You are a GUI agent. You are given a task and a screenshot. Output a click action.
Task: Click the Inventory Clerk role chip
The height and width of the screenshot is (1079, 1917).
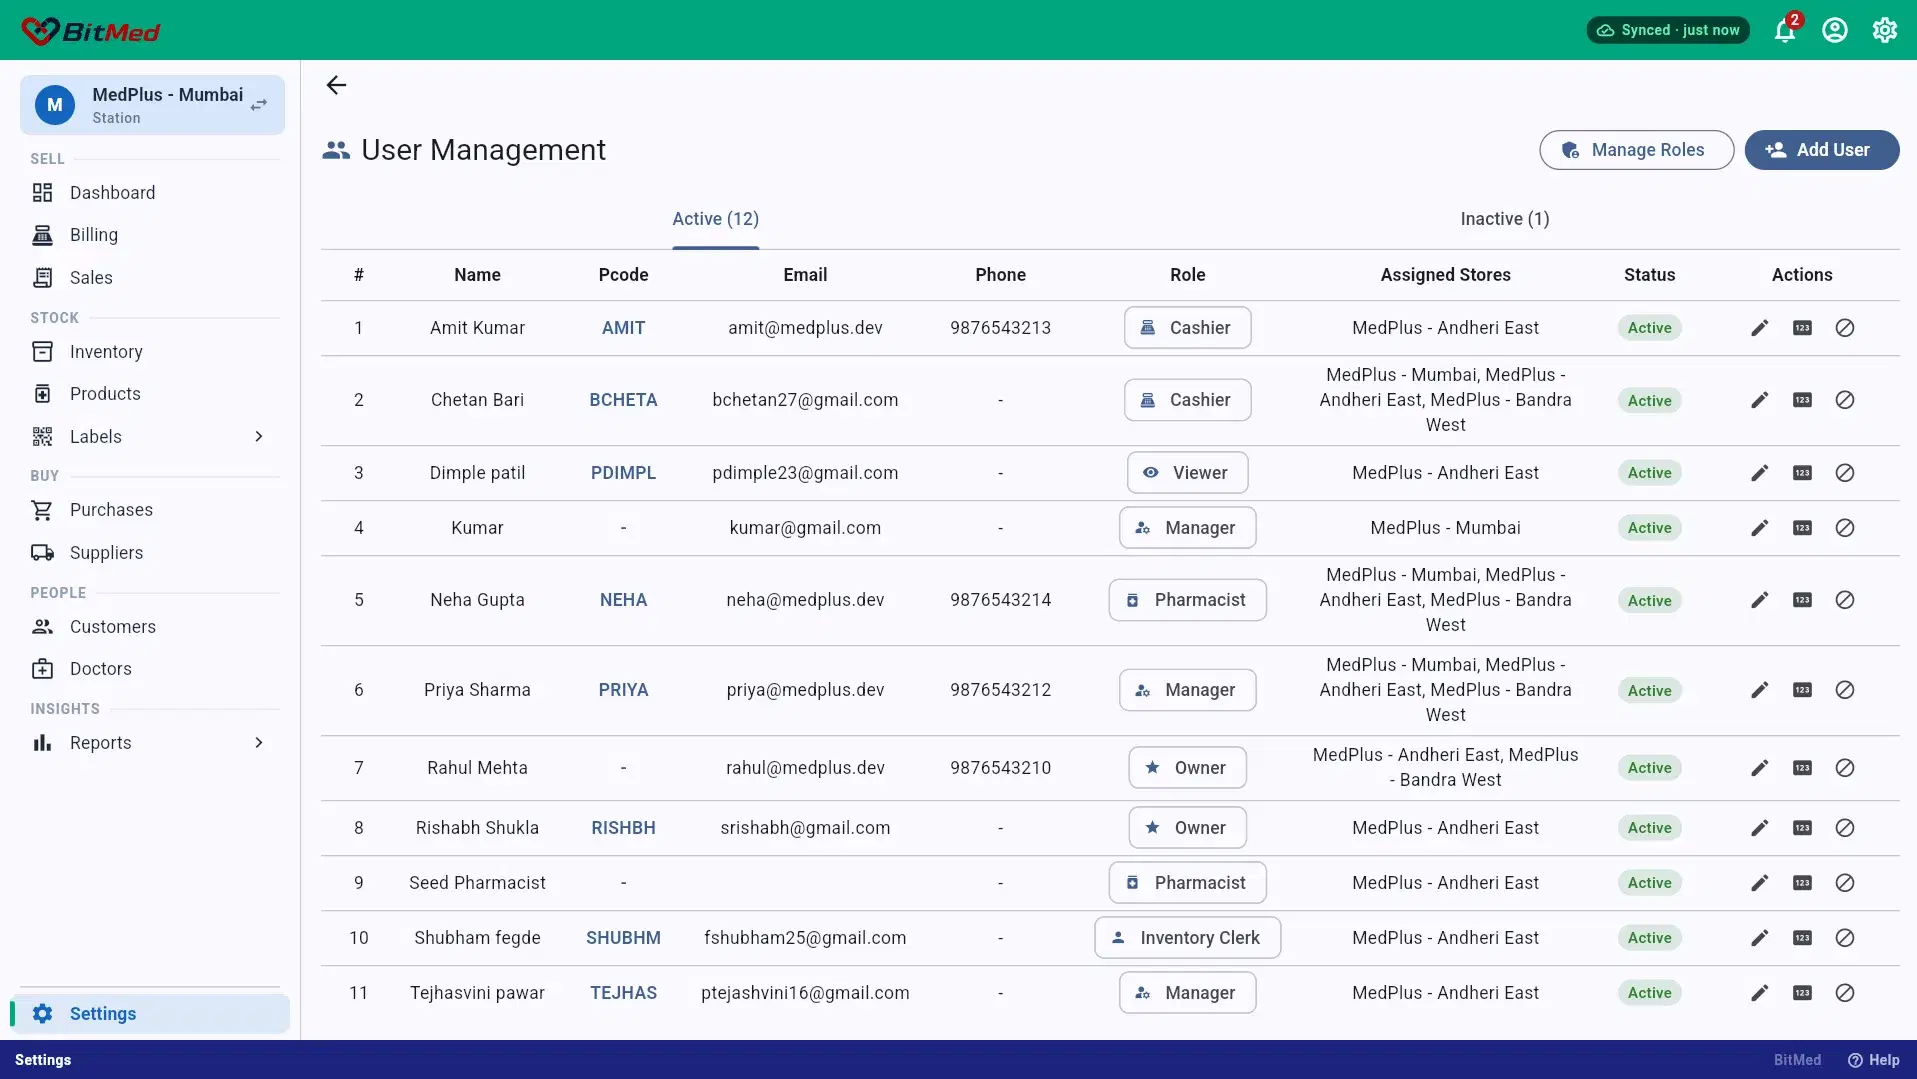pyautogui.click(x=1187, y=938)
